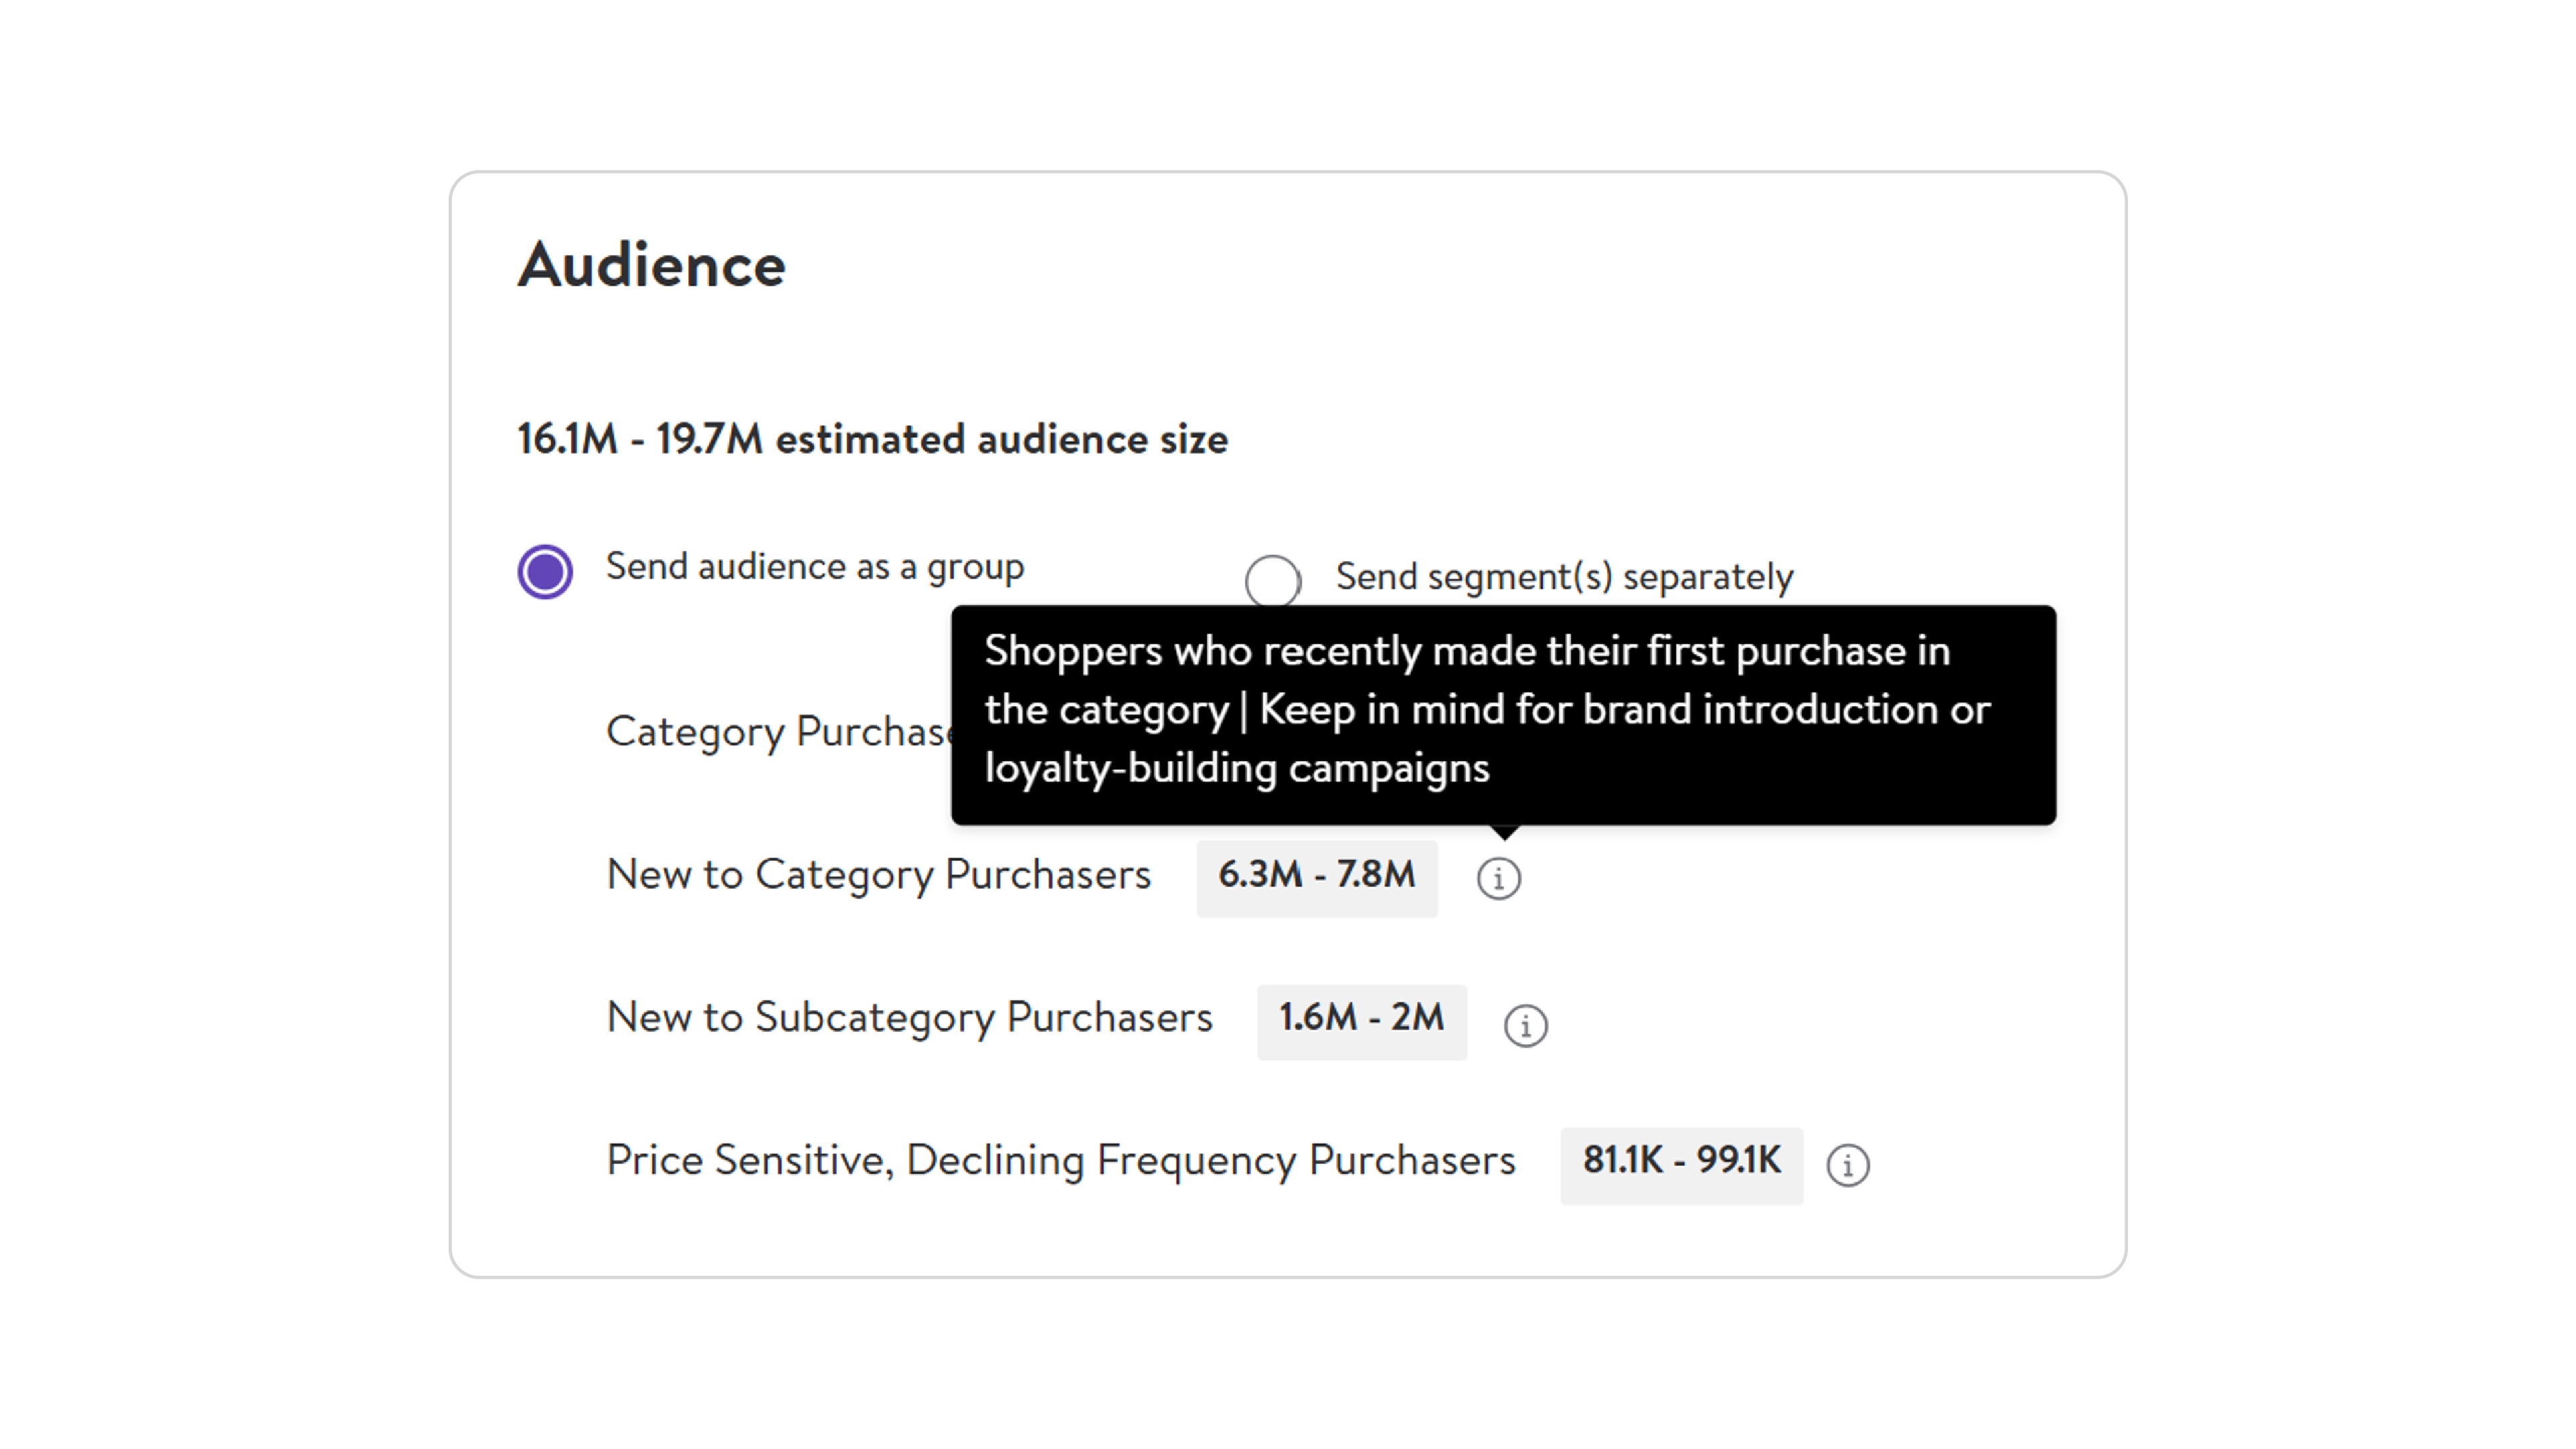The height and width of the screenshot is (1449, 2576).
Task: Click the Send segment(s) separately label text
Action: (x=1564, y=577)
